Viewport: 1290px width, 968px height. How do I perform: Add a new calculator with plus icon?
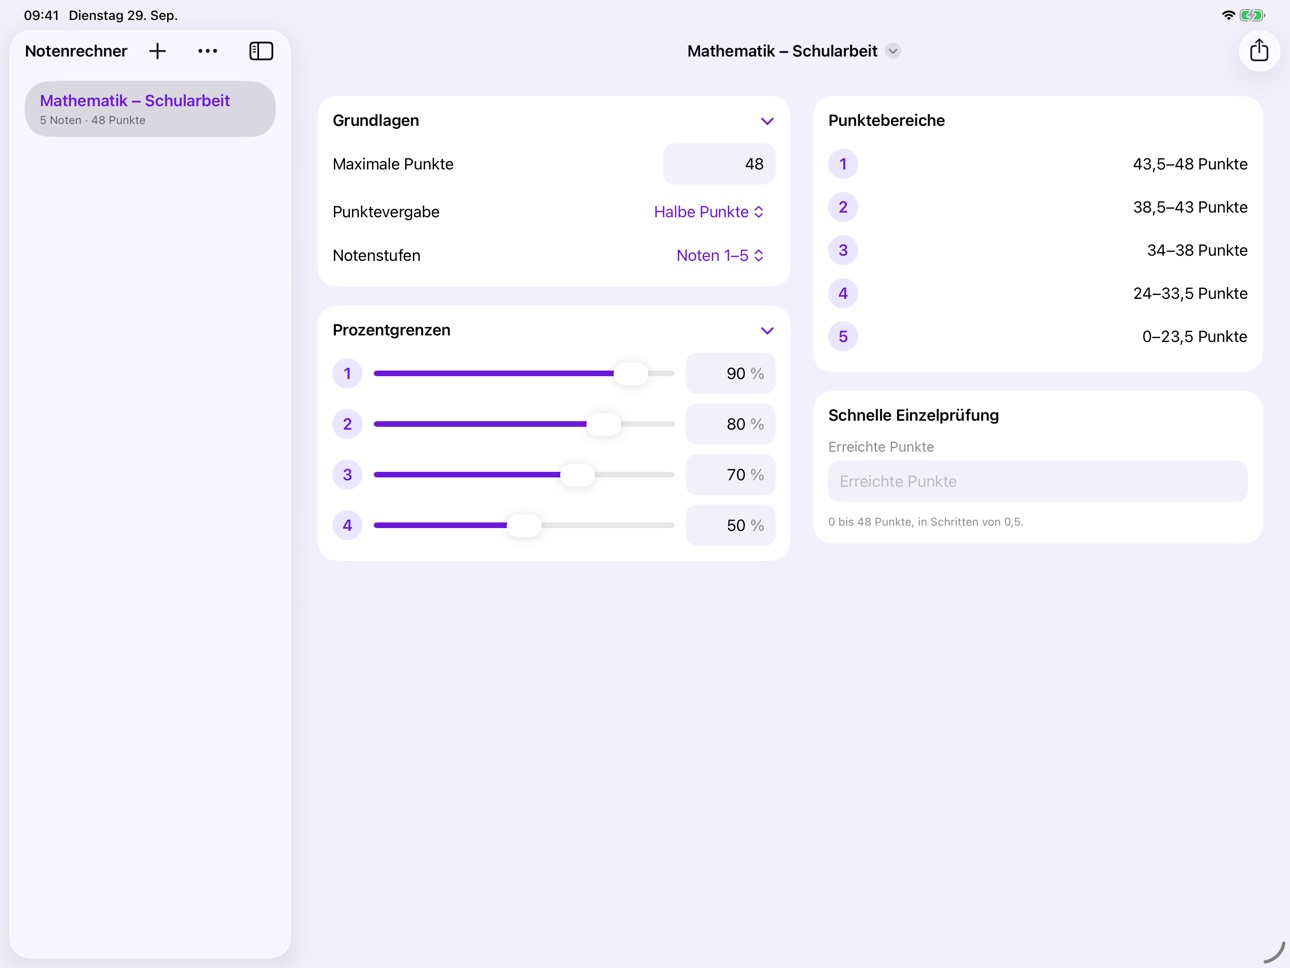(157, 51)
